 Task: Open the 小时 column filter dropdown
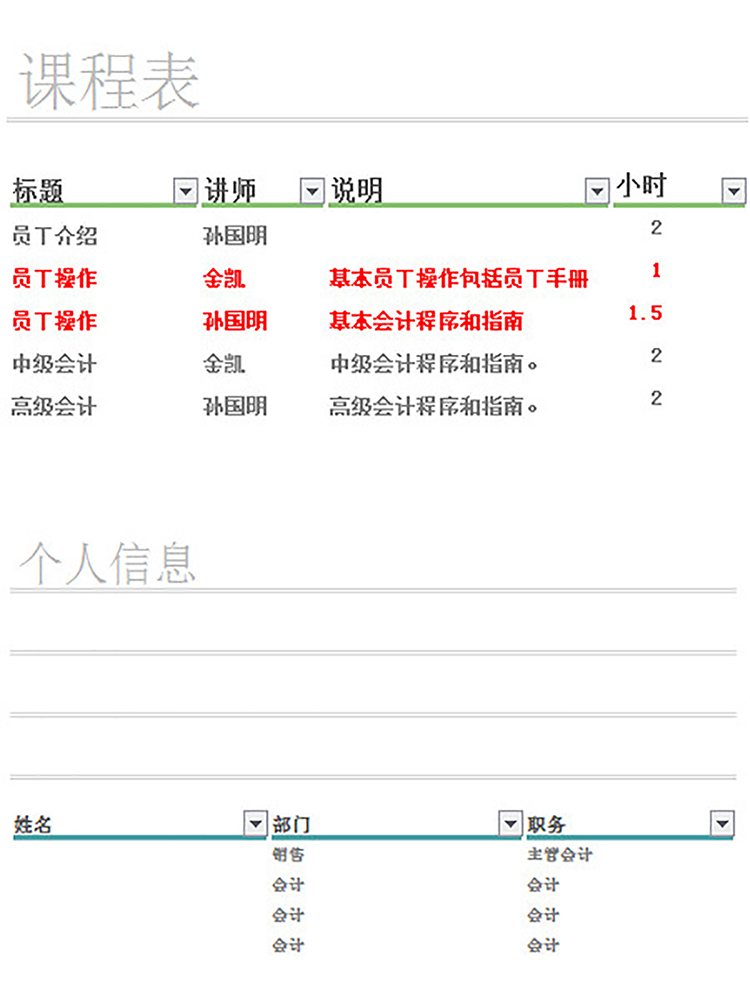pos(733,190)
